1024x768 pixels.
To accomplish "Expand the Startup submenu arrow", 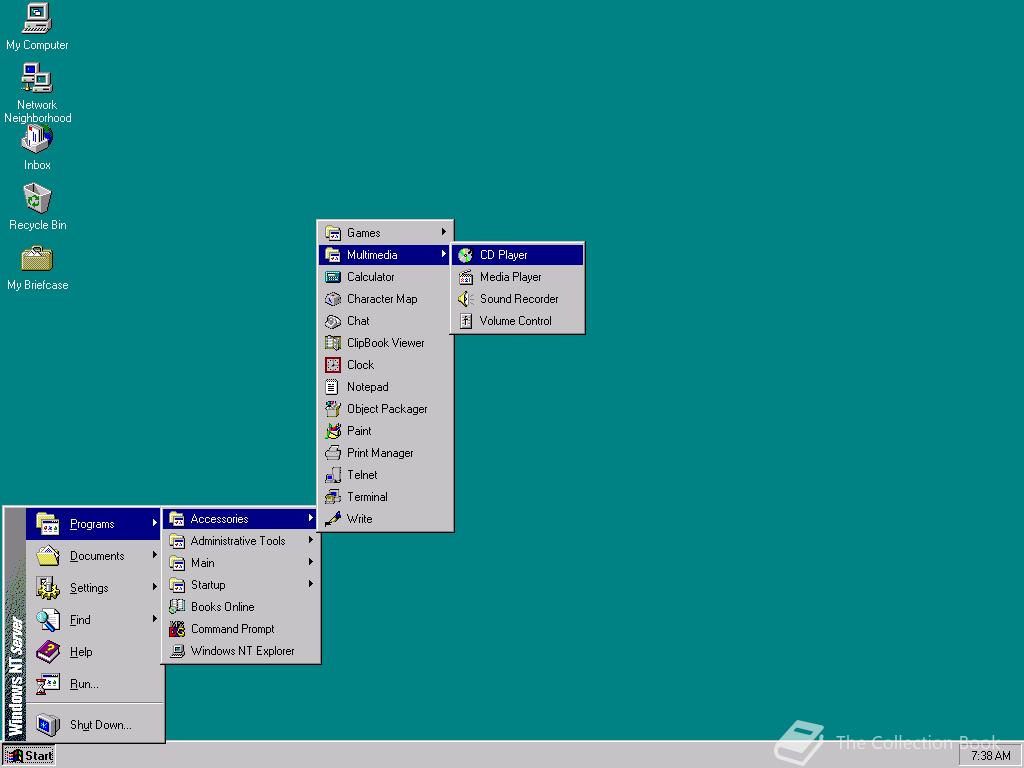I will point(311,584).
